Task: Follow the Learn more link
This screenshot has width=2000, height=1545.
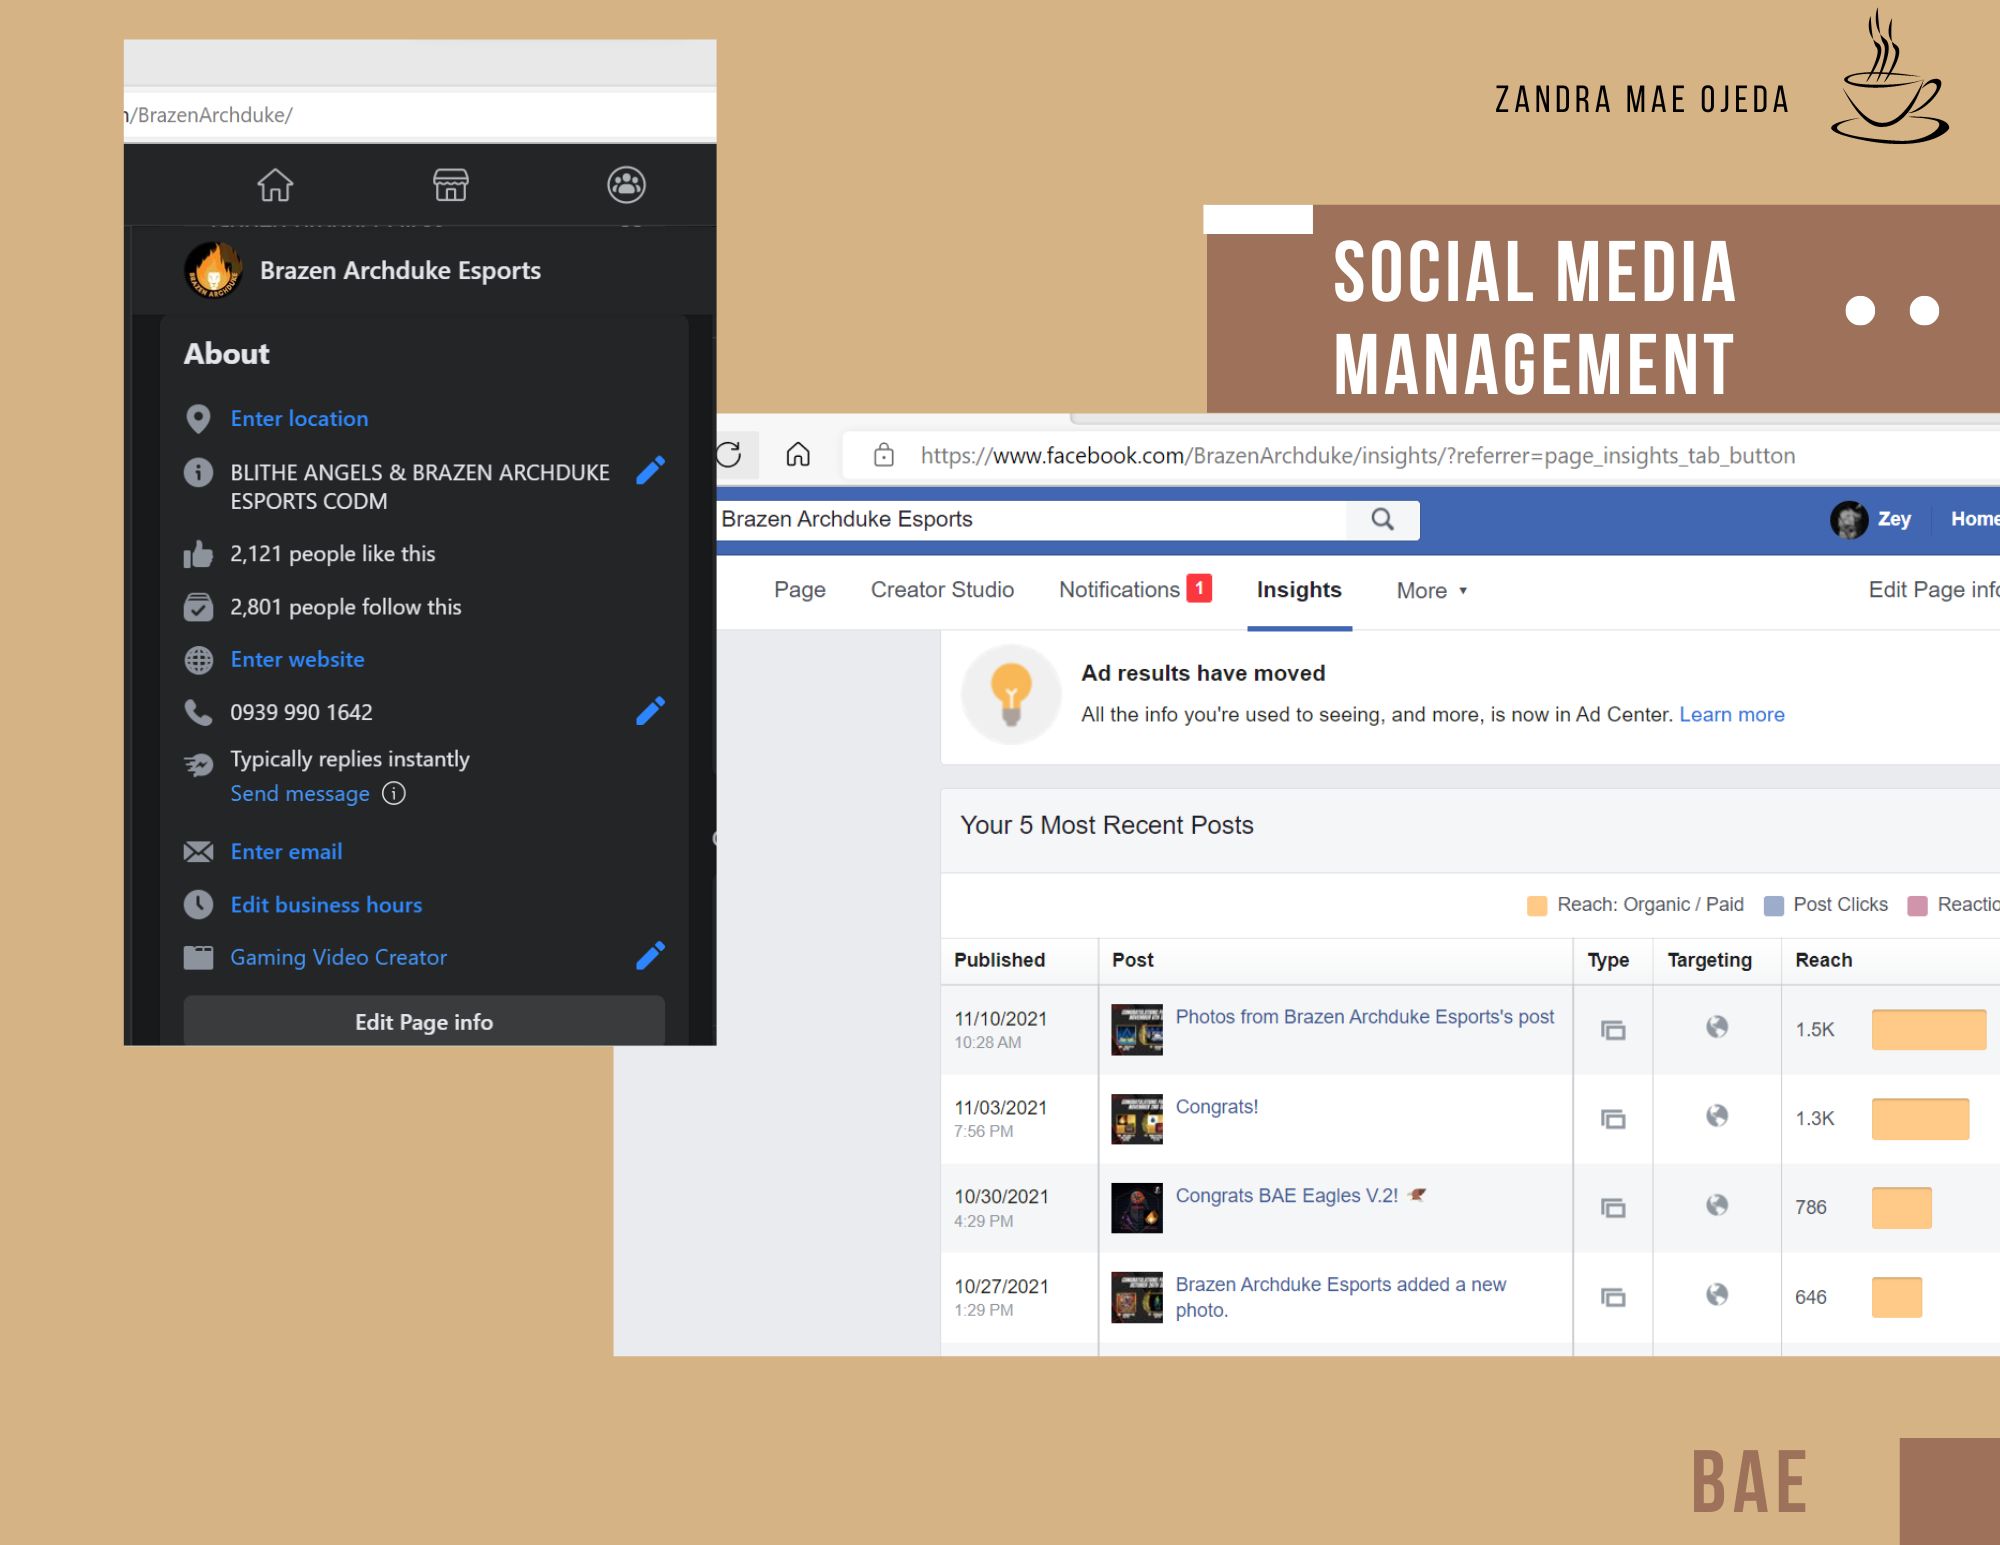Action: [1731, 714]
